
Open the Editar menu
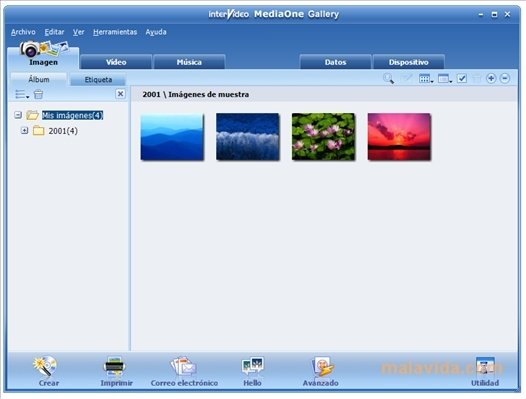pyautogui.click(x=54, y=32)
